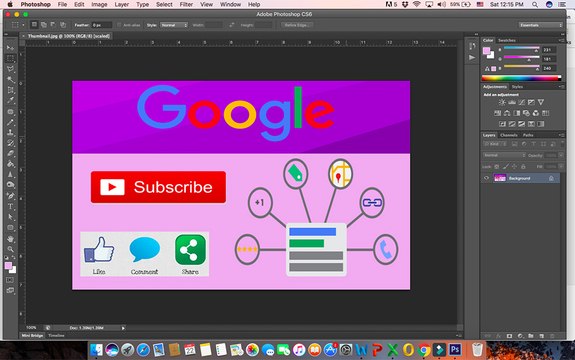
Task: Open the status bar info arrow
Action: pyautogui.click(x=123, y=328)
